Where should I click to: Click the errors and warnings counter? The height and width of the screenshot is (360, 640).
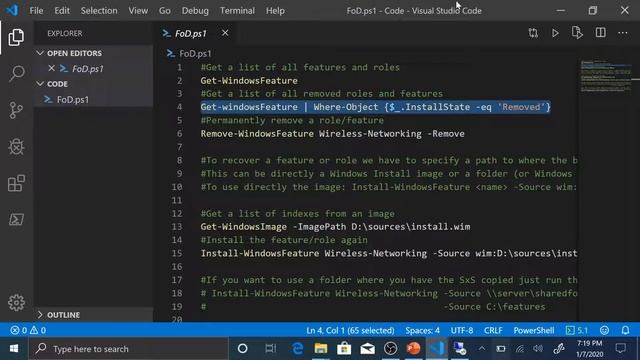pyautogui.click(x=28, y=330)
